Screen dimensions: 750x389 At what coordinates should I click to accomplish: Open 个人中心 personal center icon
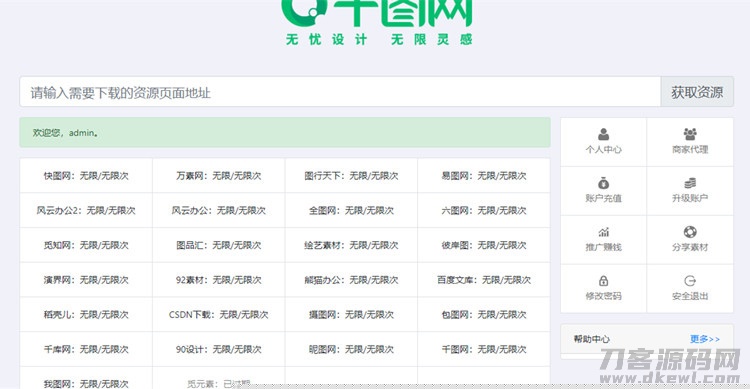(x=603, y=134)
